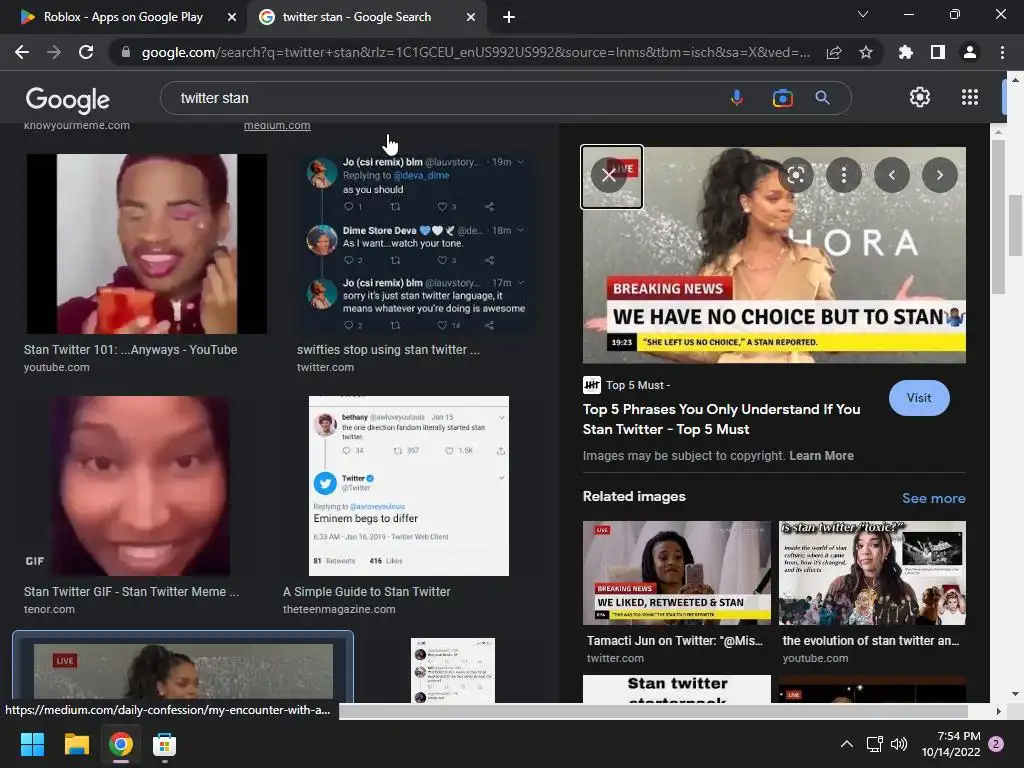Open Stan Twitter GIF tenor thumbnail
The image size is (1024, 768).
(x=140, y=486)
